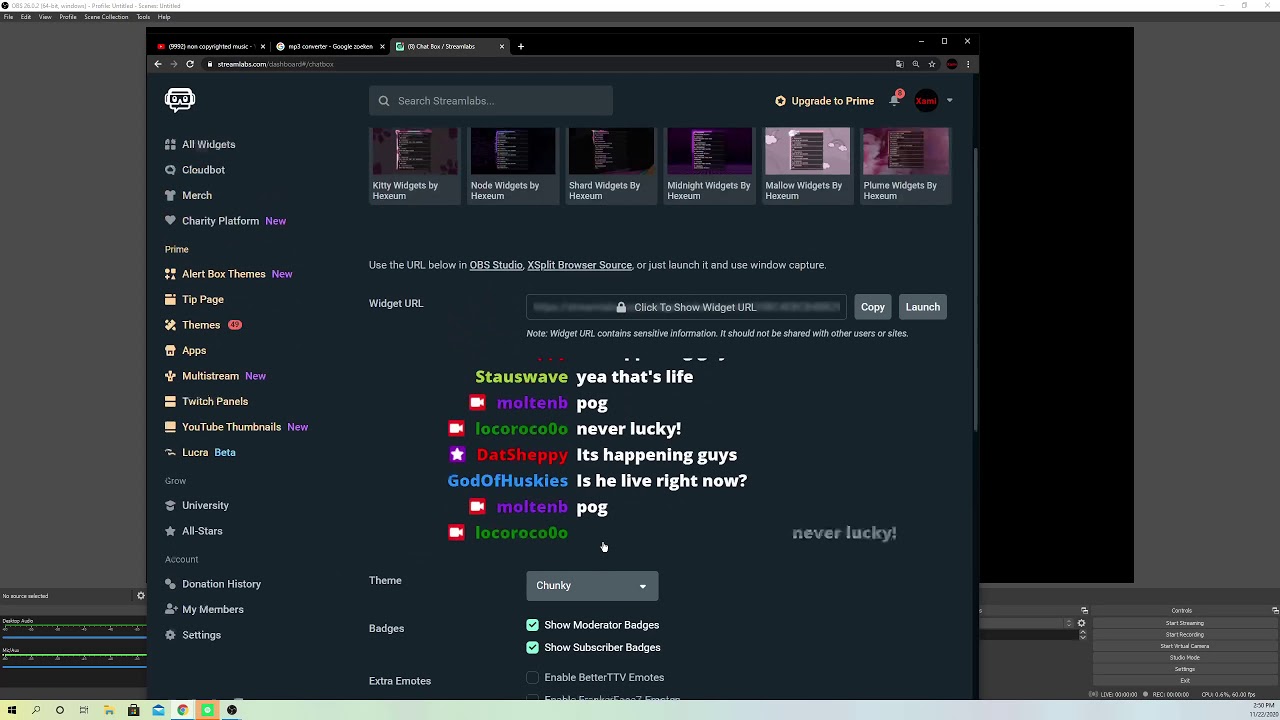The height and width of the screenshot is (720, 1280).
Task: Open the OBS Scene Collection menu
Action: (106, 17)
